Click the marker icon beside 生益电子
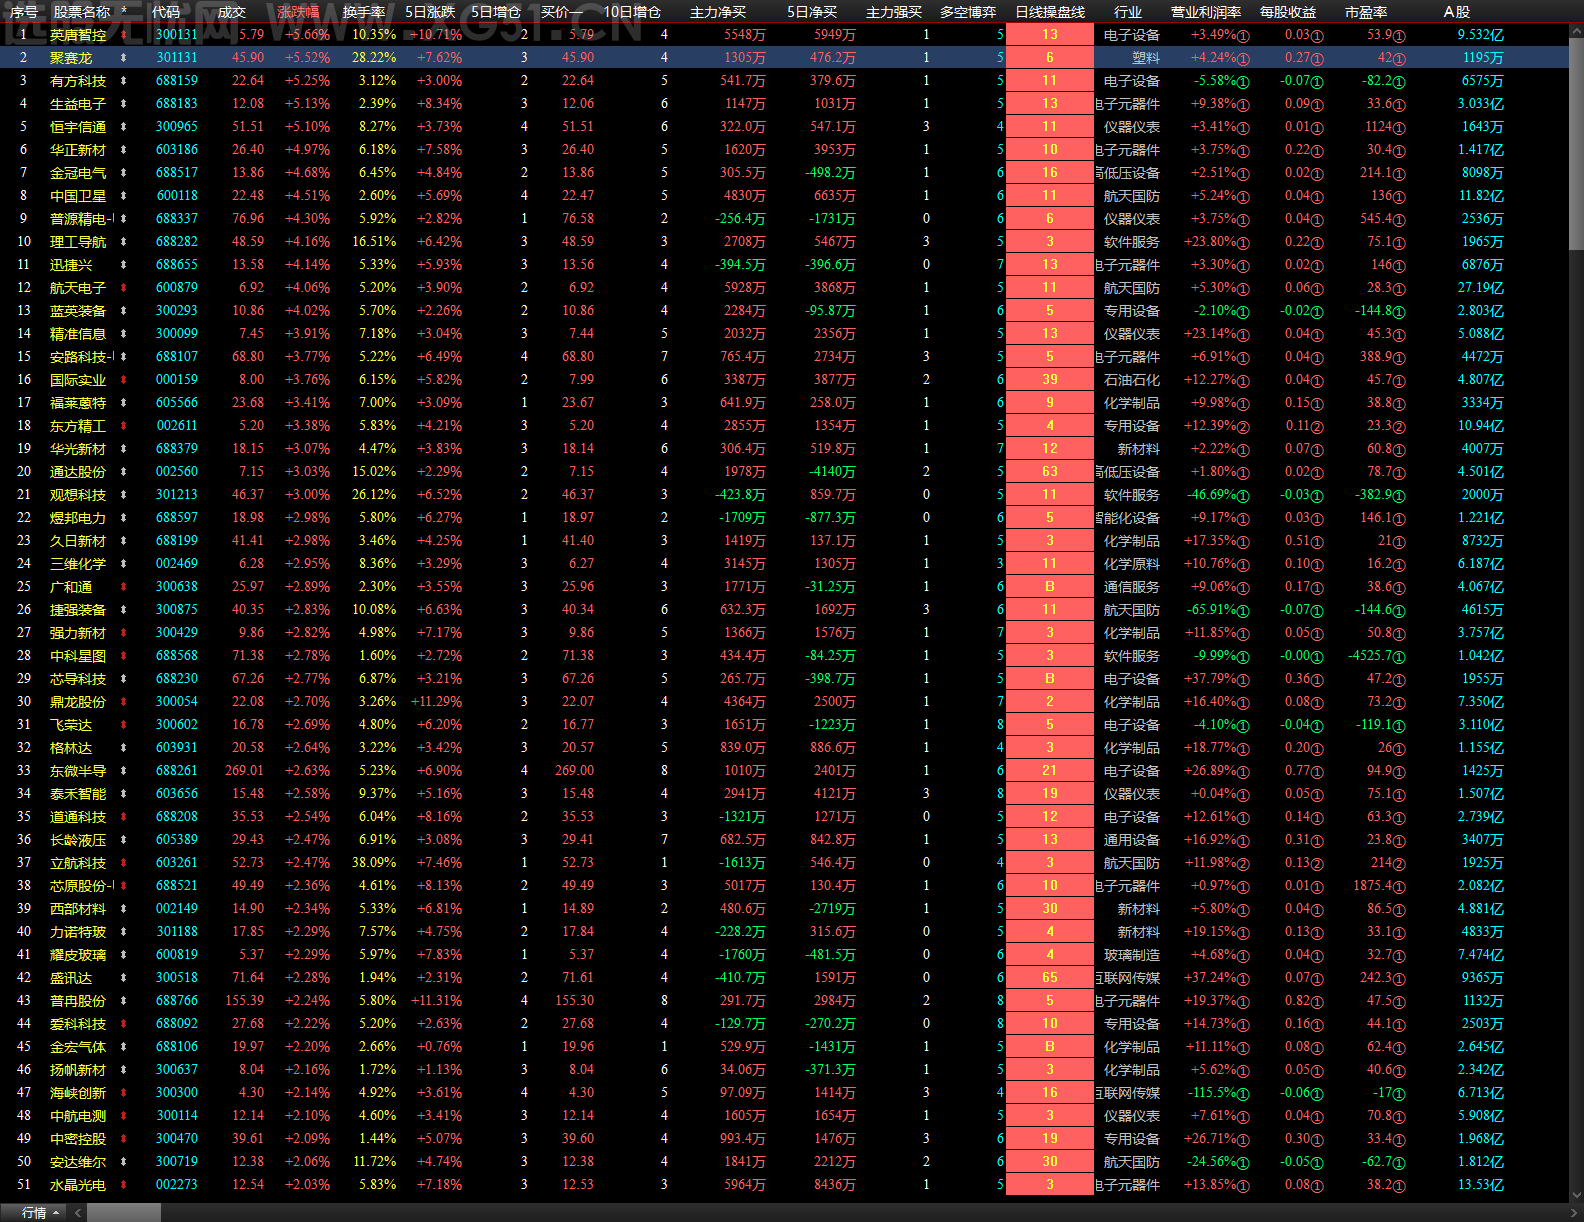1584x1222 pixels. point(123,104)
